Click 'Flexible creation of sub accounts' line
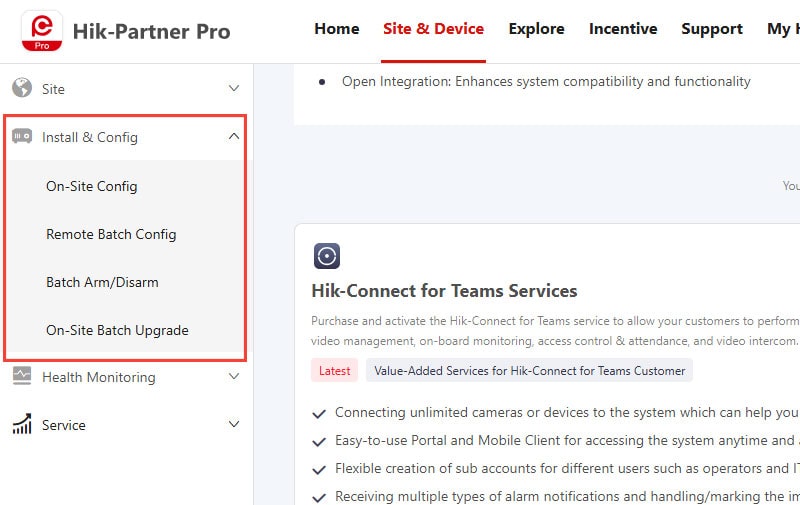This screenshot has height=505, width=800. pos(567,468)
